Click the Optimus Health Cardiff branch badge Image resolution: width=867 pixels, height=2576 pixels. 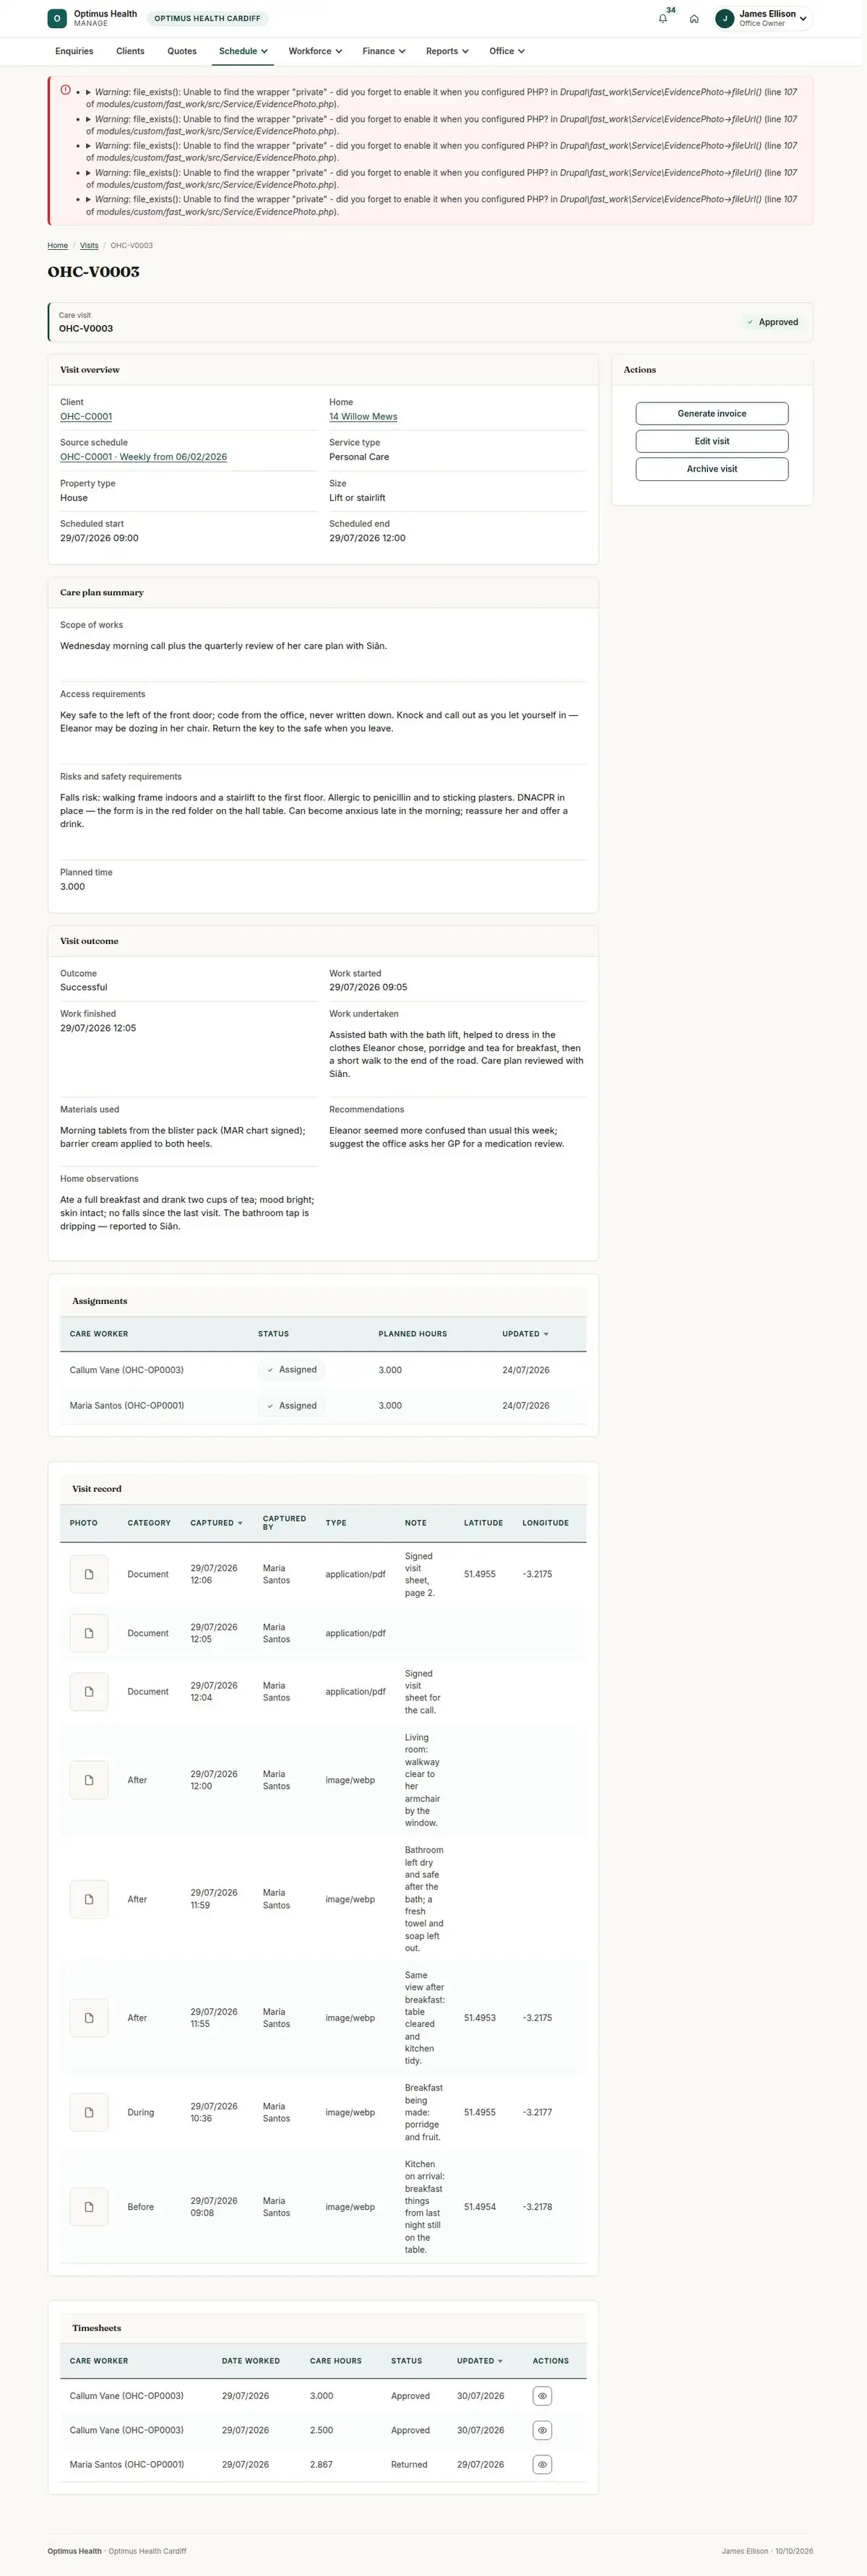207,18
